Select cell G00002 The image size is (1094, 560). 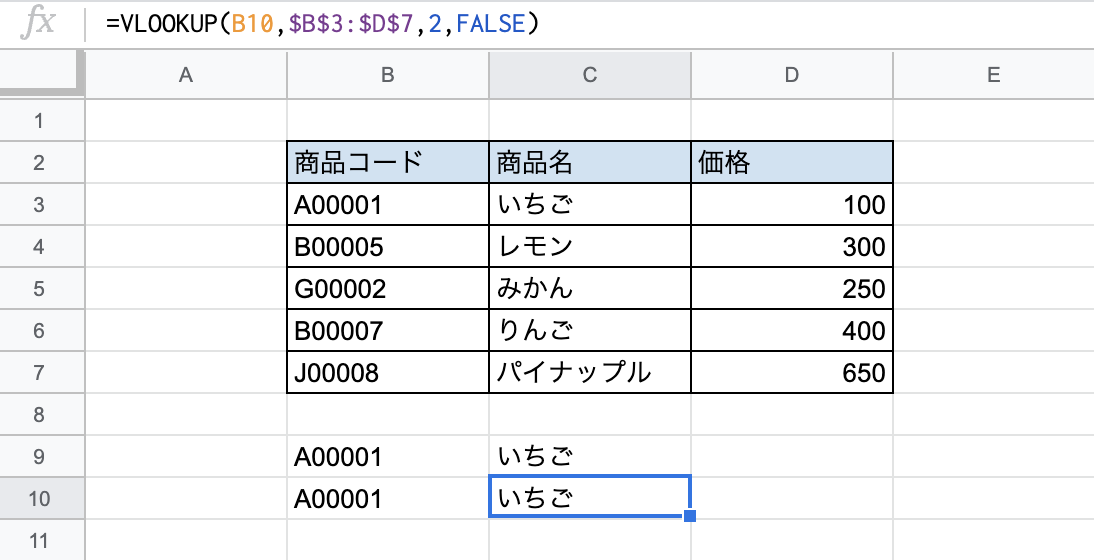388,288
